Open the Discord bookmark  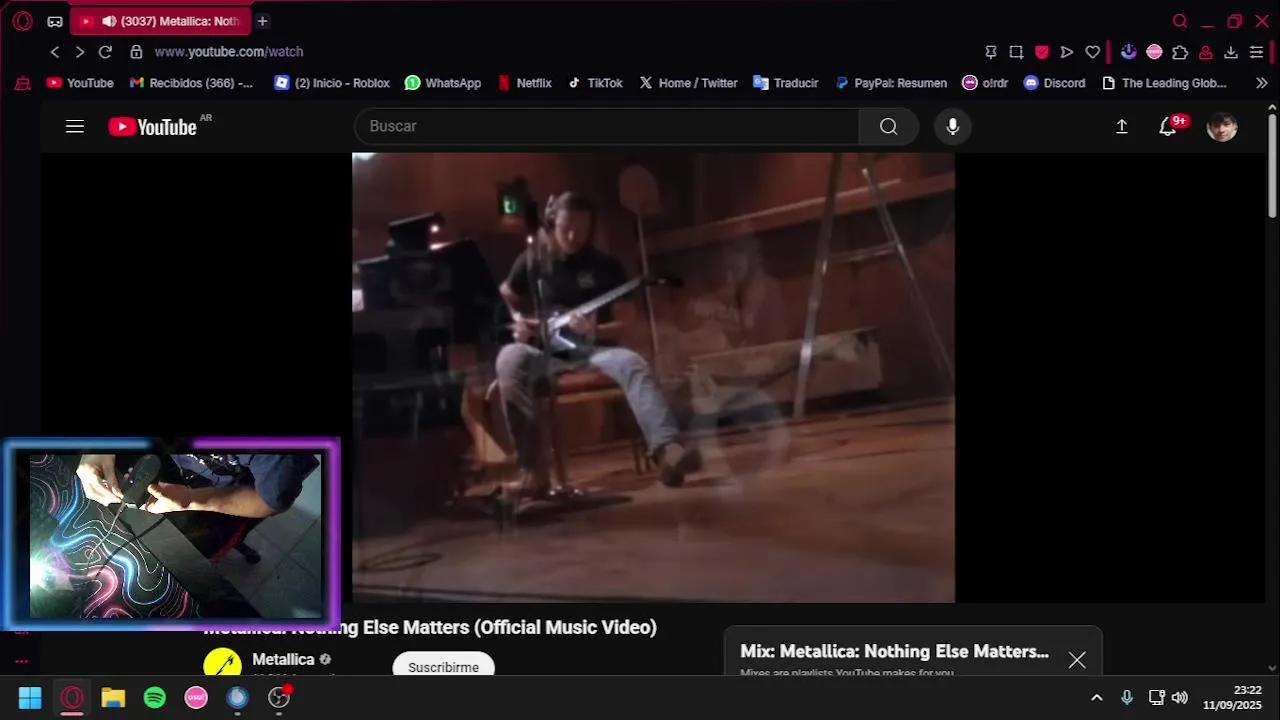click(x=1055, y=83)
